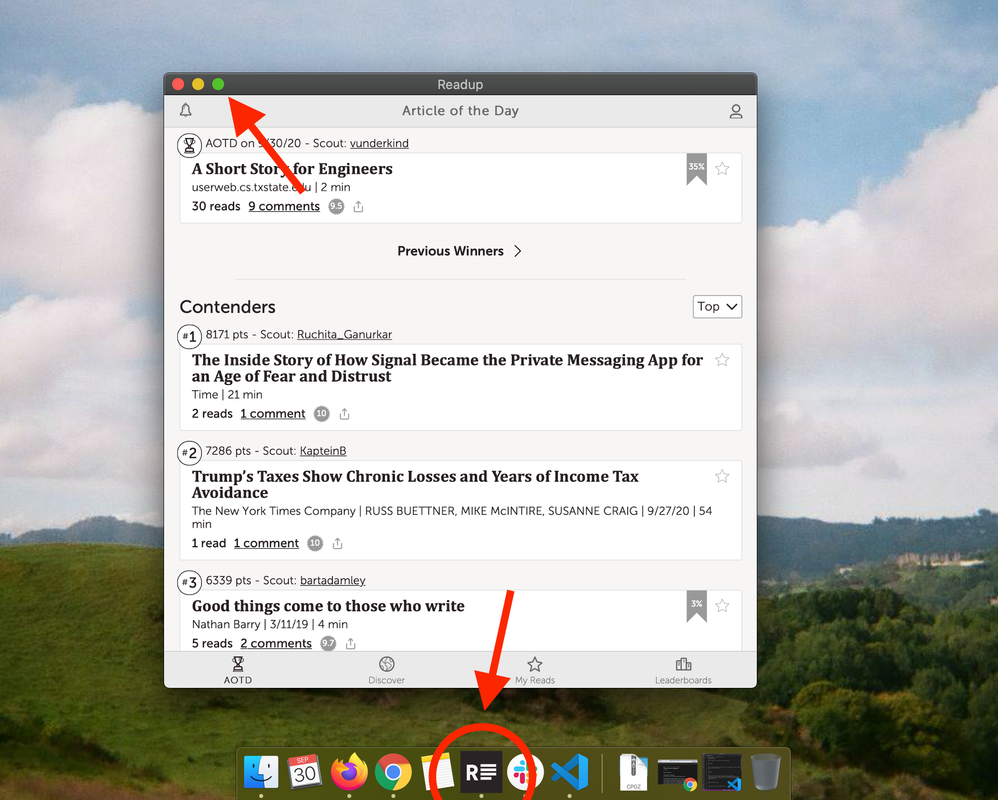
Task: Click the 35% read bookmark ribbon
Action: click(696, 169)
